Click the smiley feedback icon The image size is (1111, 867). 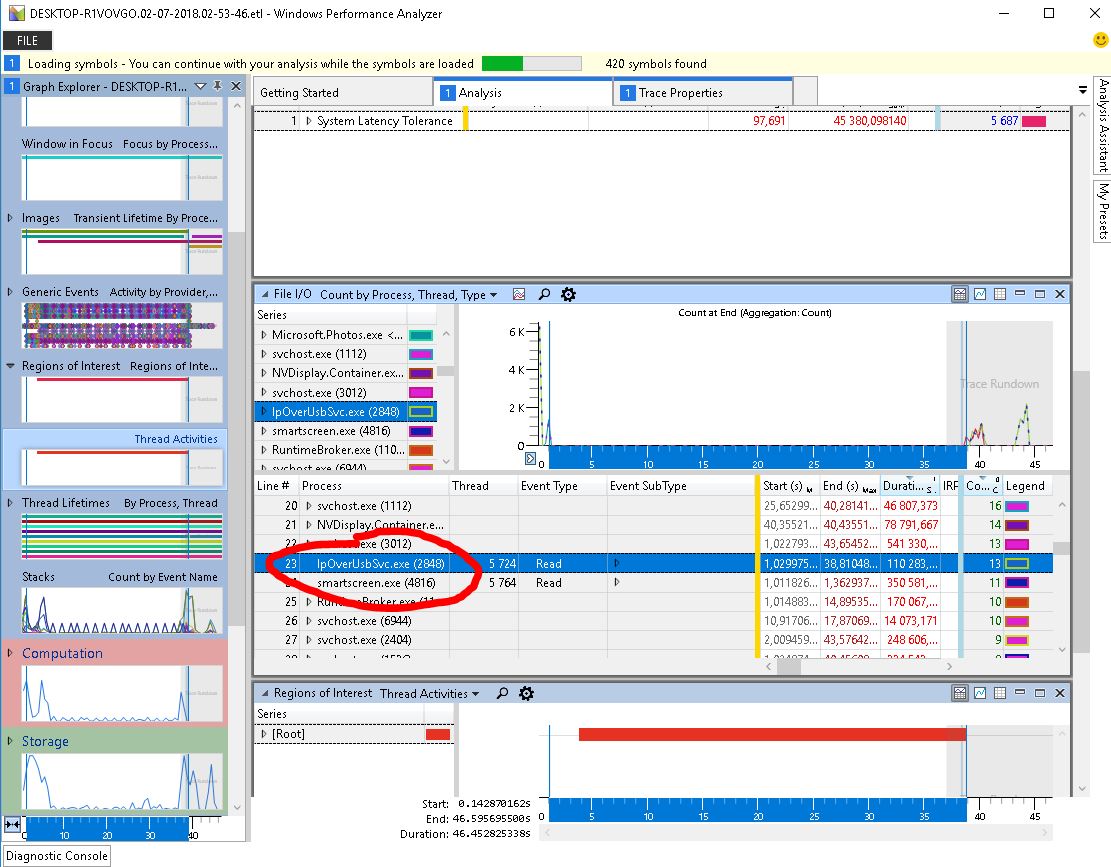click(x=1100, y=40)
